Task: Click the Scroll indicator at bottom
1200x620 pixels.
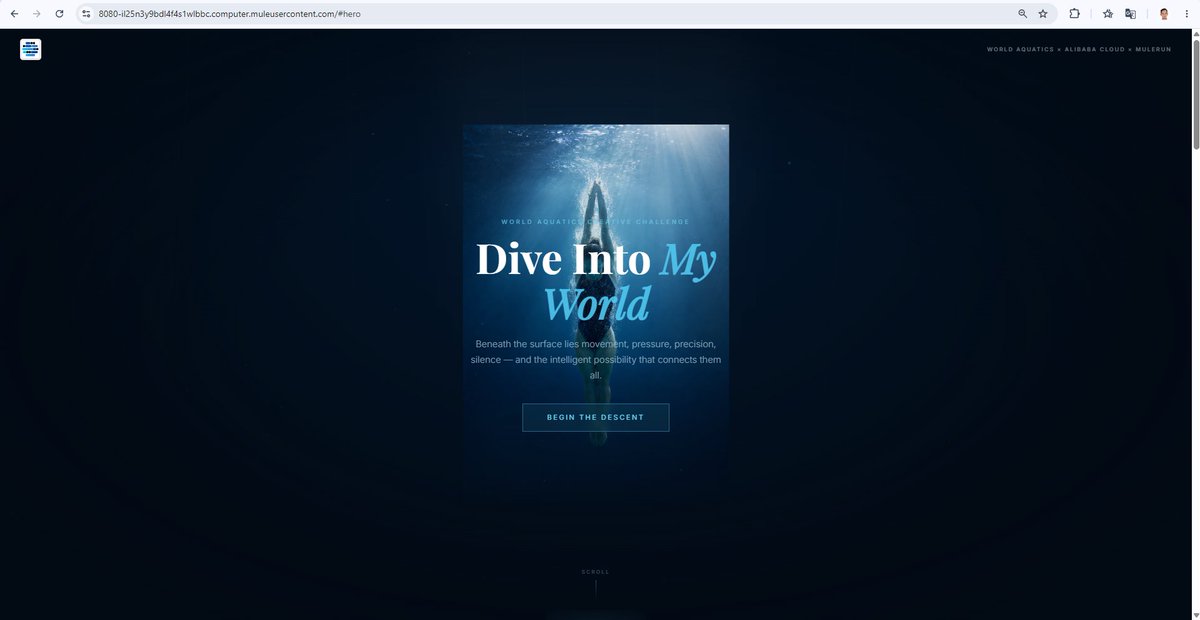Action: pyautogui.click(x=595, y=583)
